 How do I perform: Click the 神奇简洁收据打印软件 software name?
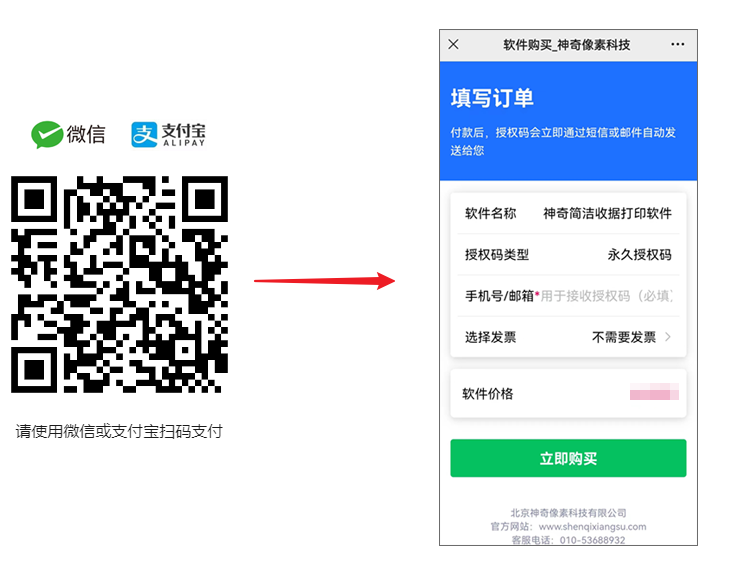(x=607, y=213)
